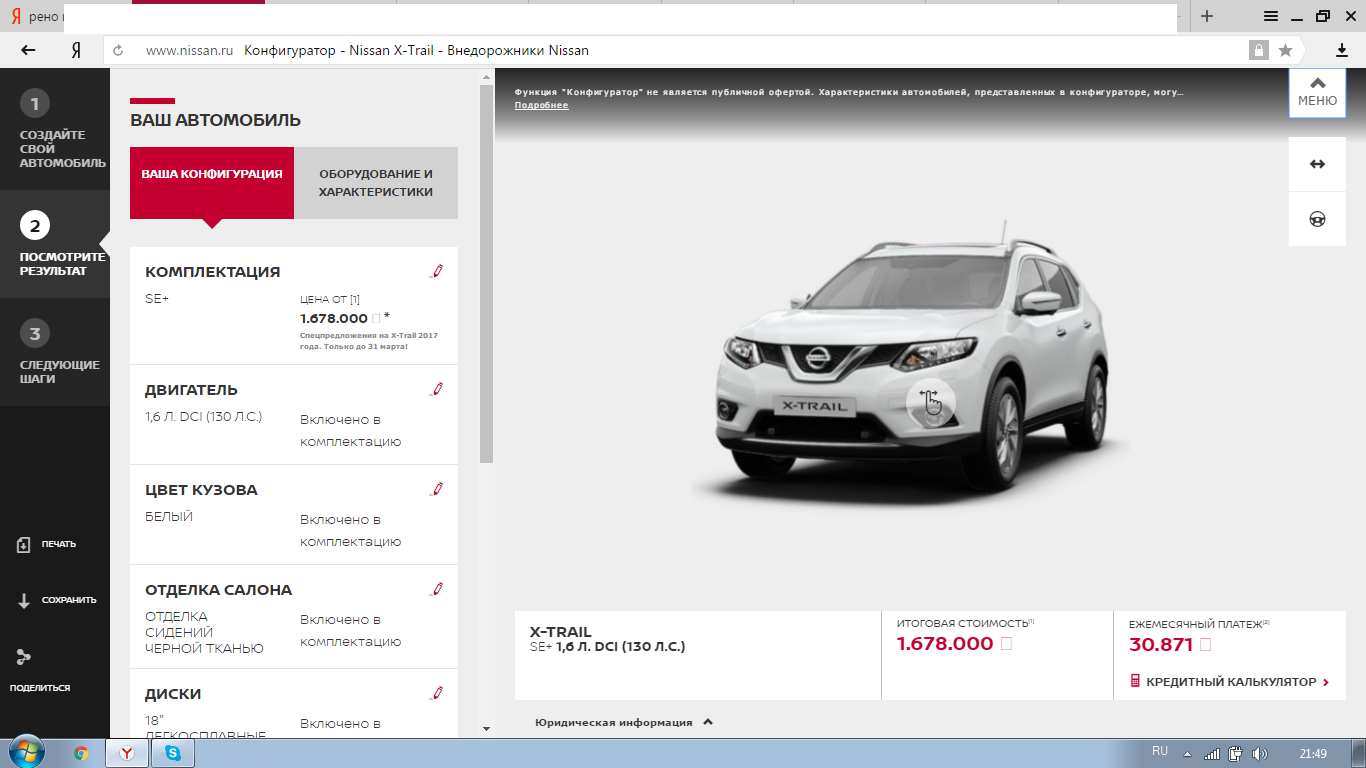Image resolution: width=1366 pixels, height=768 pixels.
Task: Click the address bar padlock icon
Action: point(1257,50)
